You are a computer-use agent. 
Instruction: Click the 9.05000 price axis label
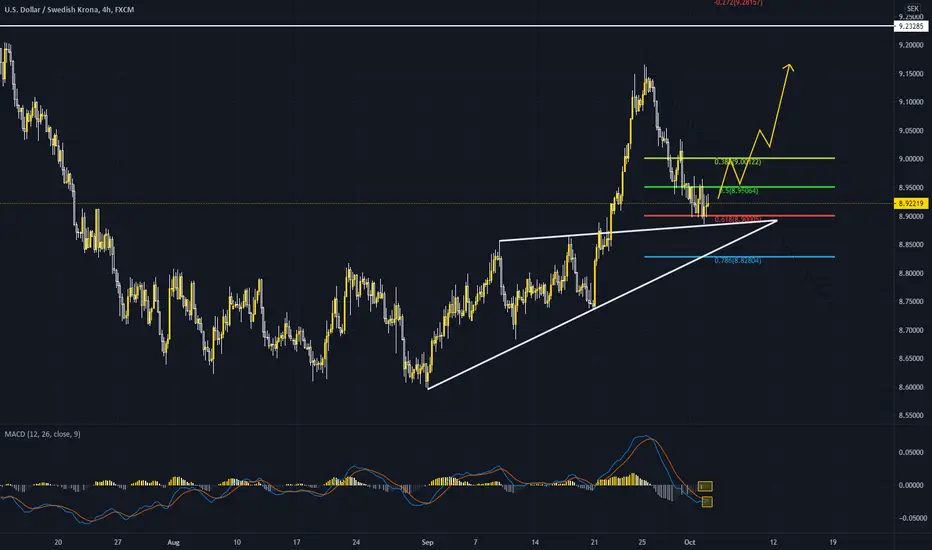(x=911, y=131)
